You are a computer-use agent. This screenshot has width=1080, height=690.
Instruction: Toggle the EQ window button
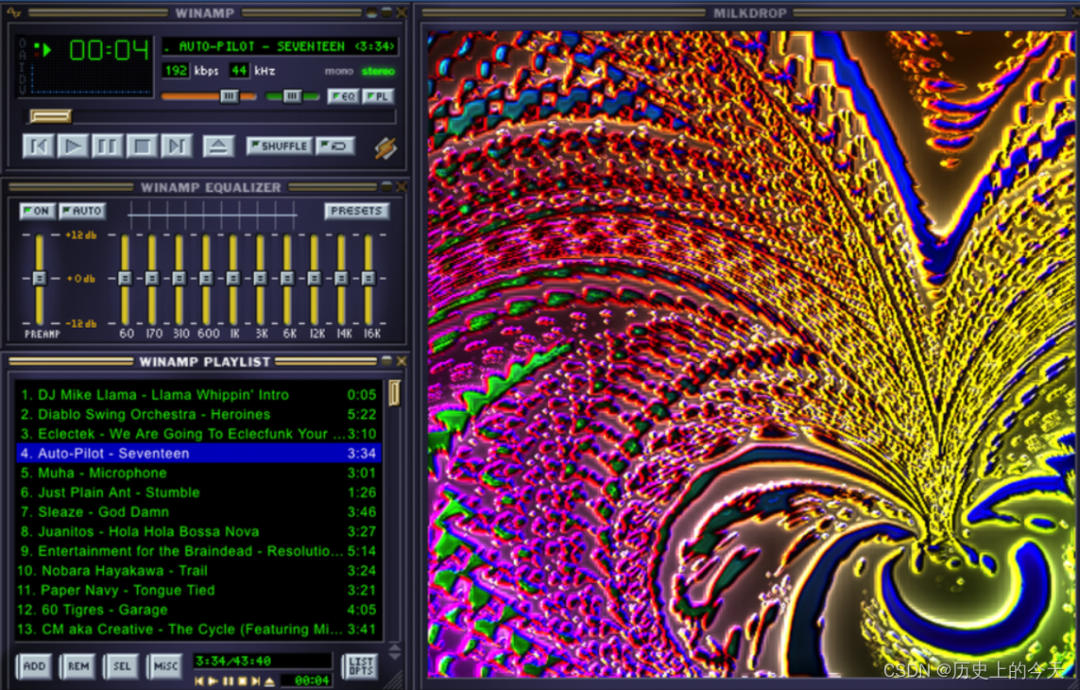pos(343,96)
